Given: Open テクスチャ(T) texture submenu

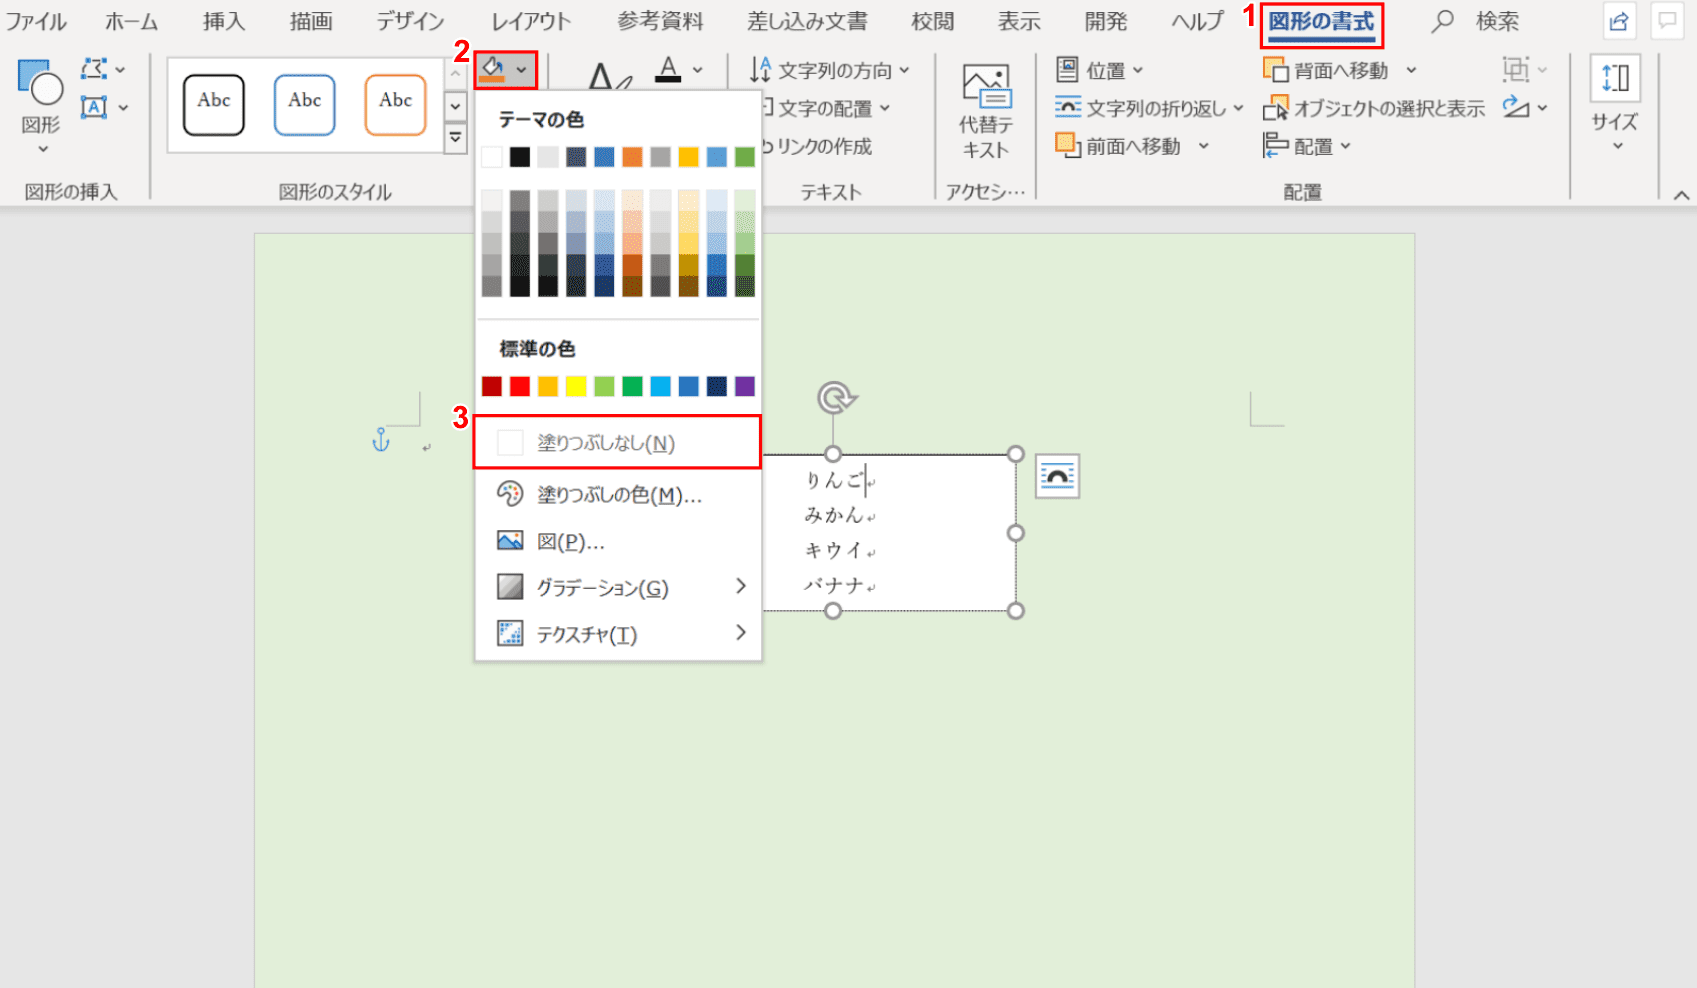Looking at the screenshot, I should (618, 634).
